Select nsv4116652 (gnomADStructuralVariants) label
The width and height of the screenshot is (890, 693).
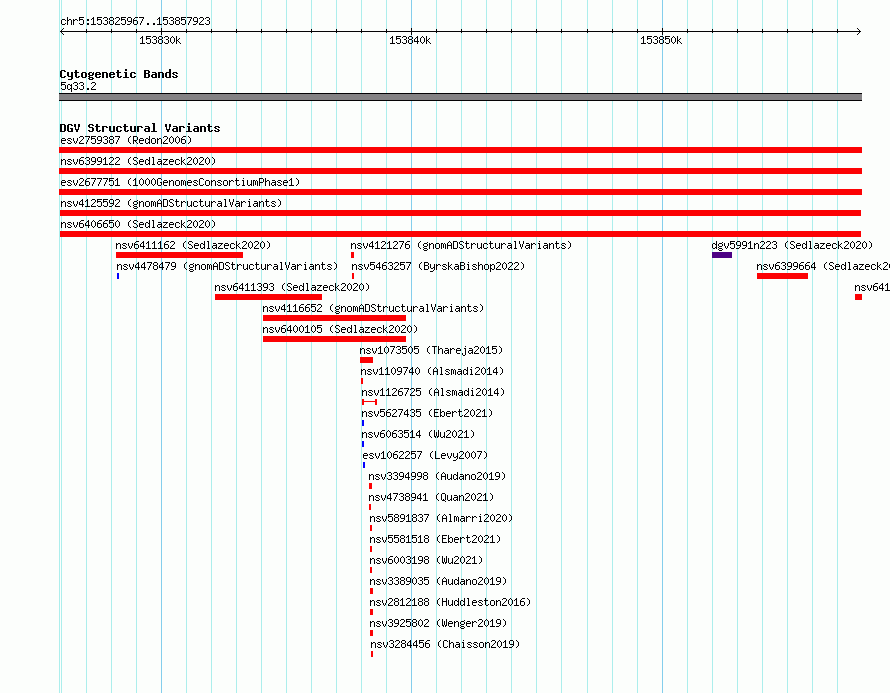click(x=373, y=308)
